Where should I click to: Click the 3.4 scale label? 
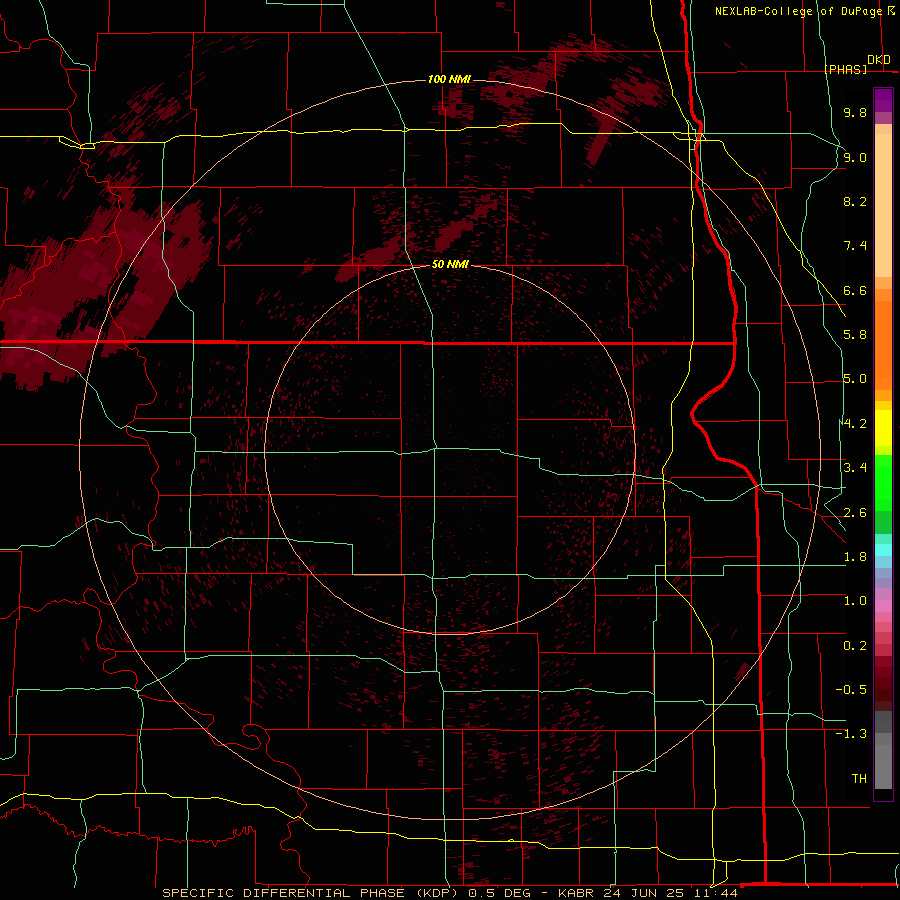point(855,468)
